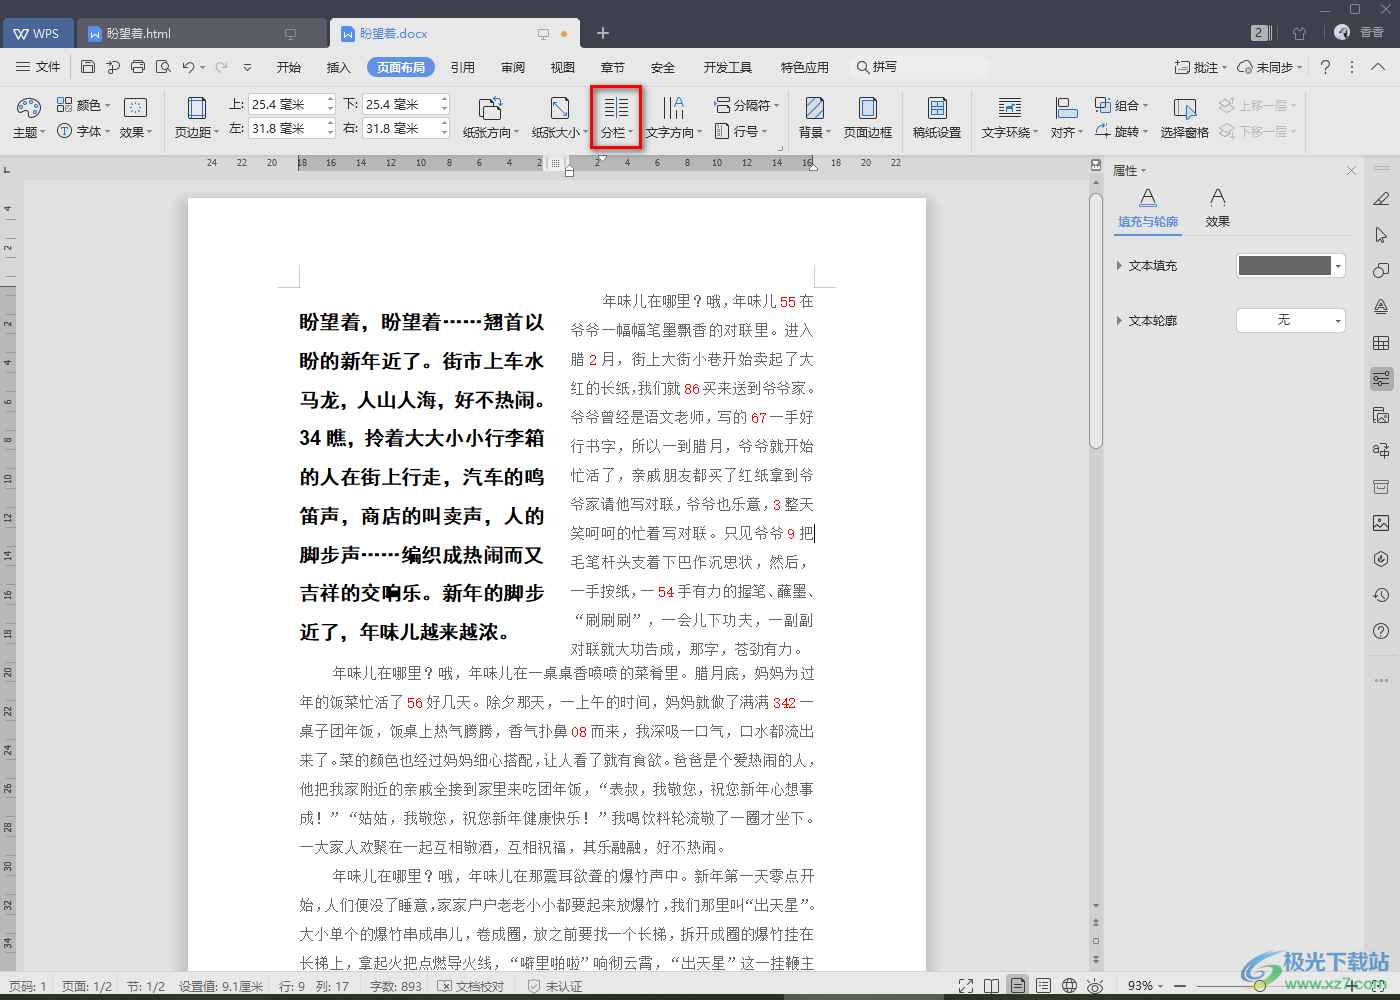Click the gray text fill color swatch
Viewport: 1400px width, 1000px height.
[1285, 266]
